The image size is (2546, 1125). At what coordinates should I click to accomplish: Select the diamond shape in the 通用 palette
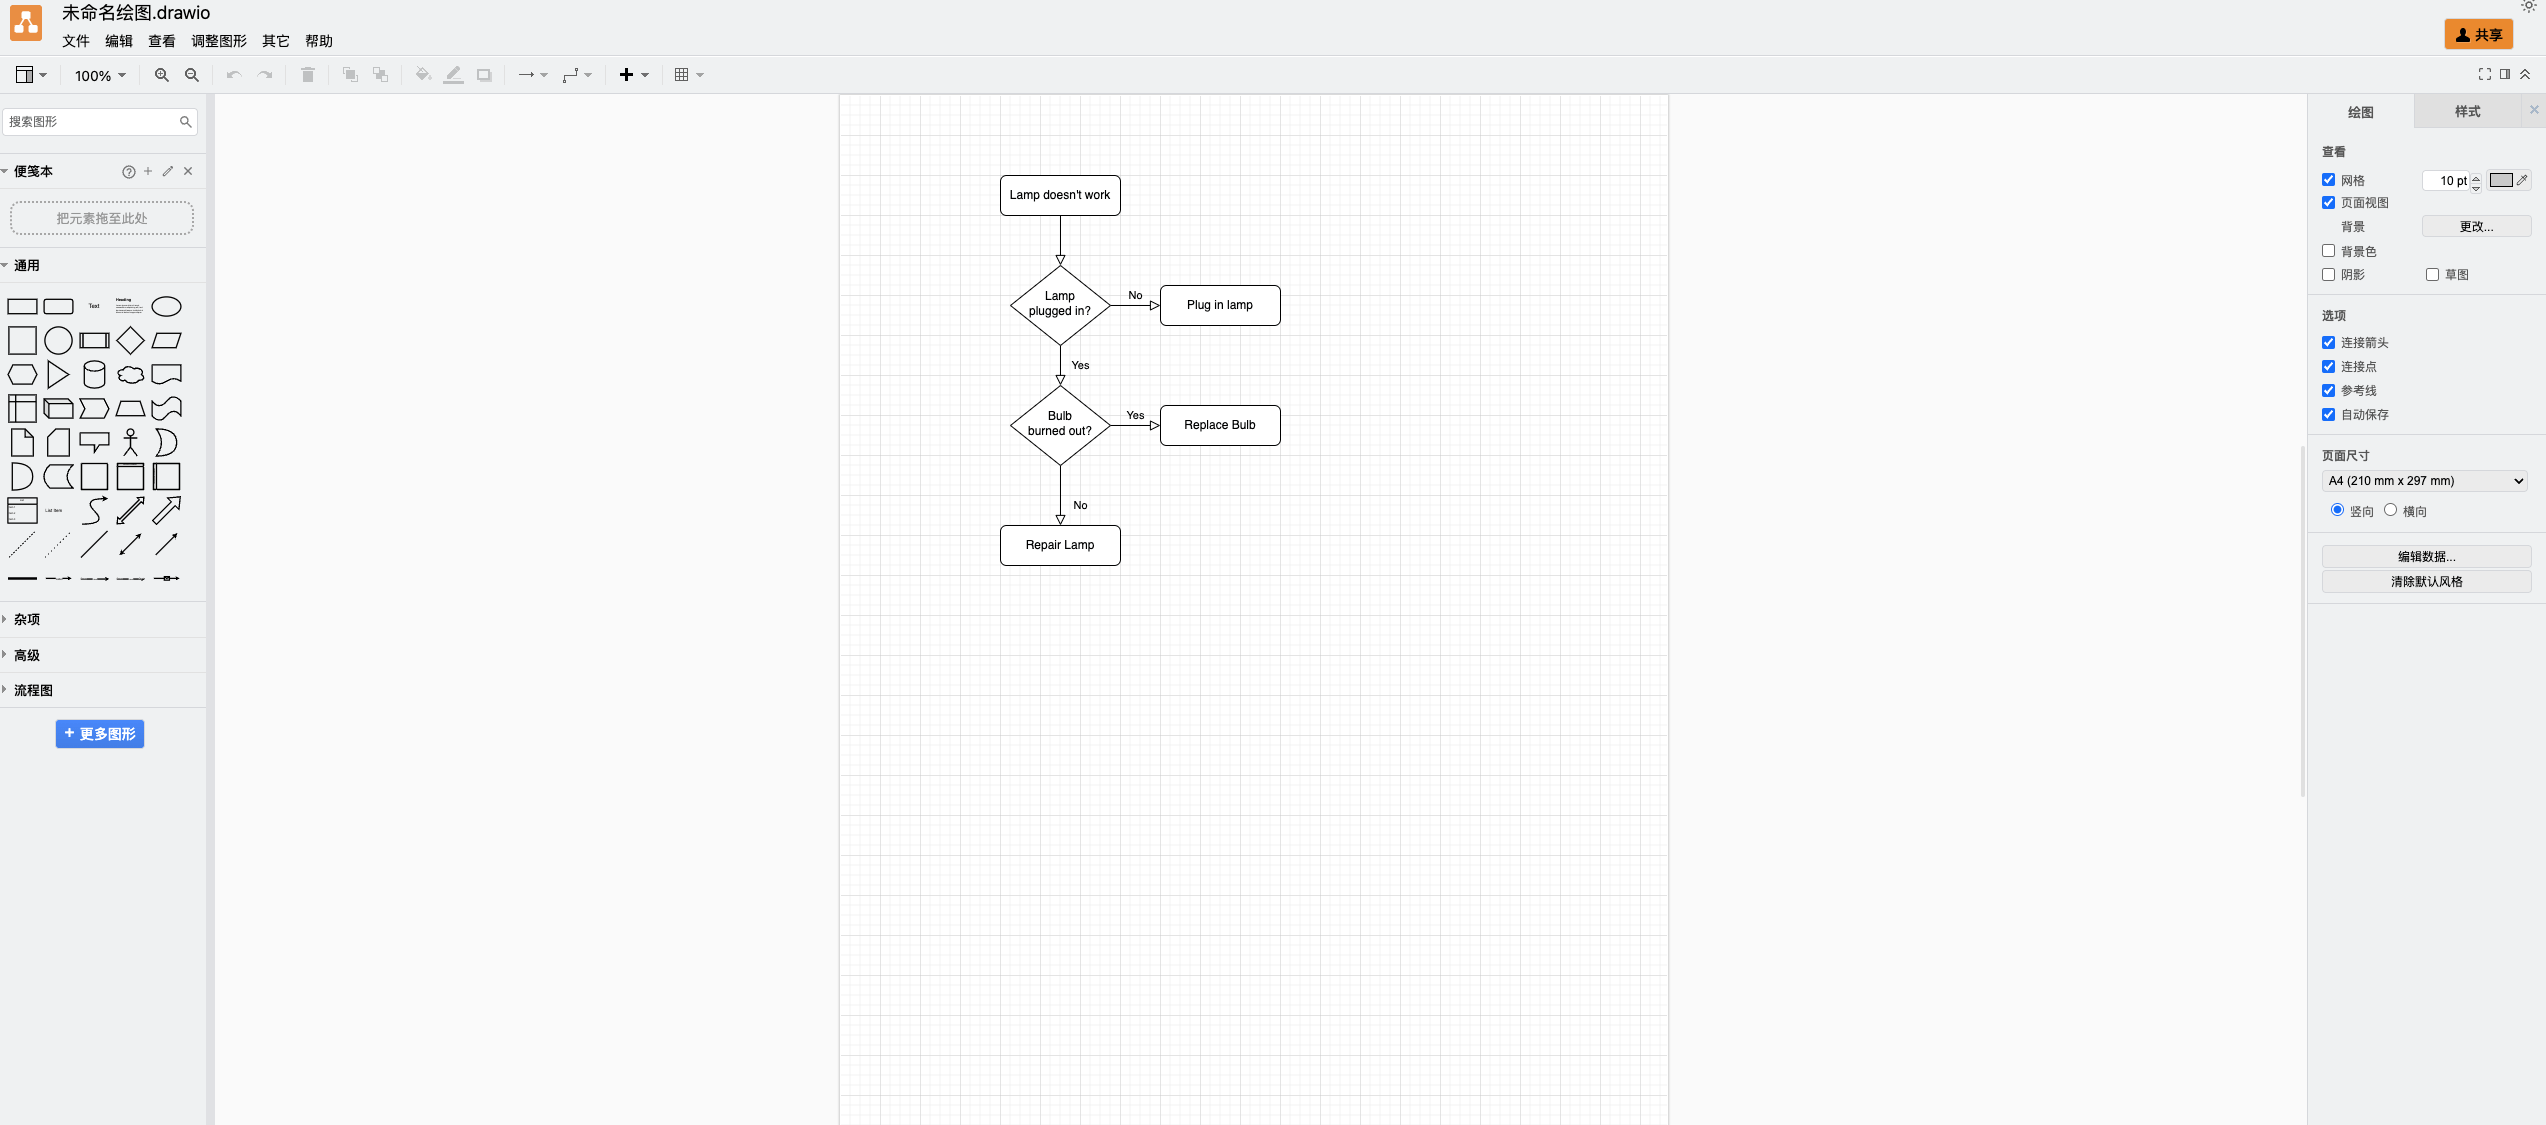pos(130,341)
